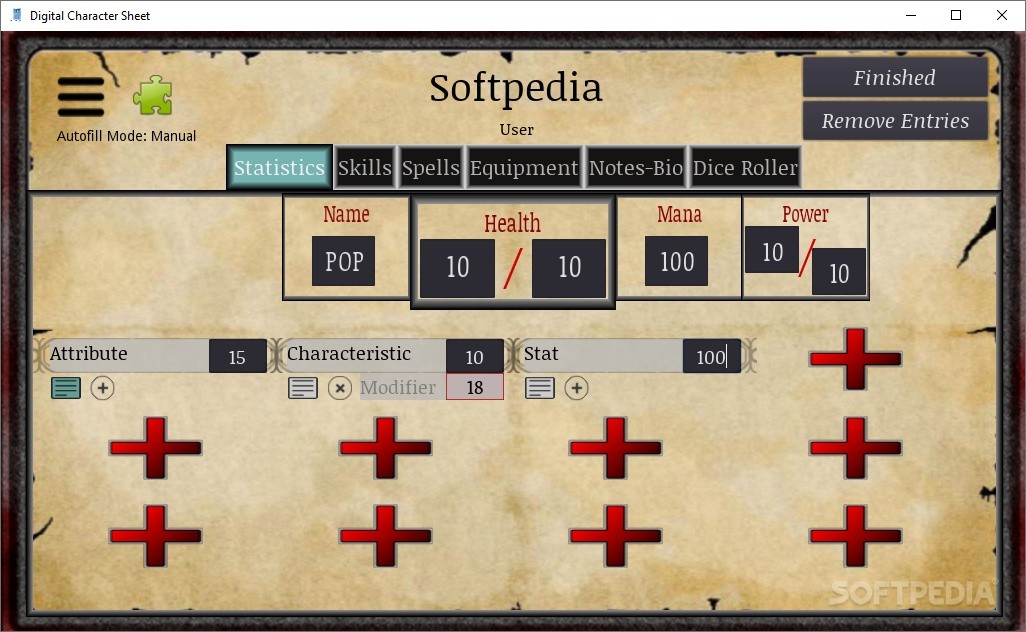Edit the current Power value field
Viewport: 1026px width, 632px height.
[x=772, y=251]
